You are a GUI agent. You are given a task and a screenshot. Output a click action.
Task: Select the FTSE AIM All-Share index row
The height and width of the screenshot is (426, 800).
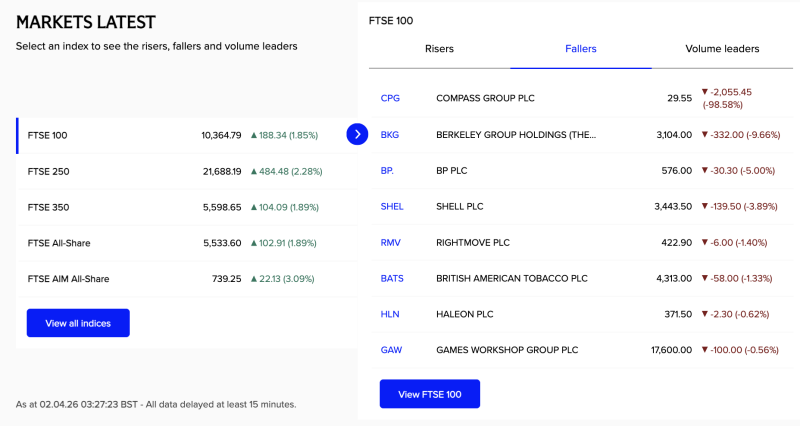coord(187,279)
